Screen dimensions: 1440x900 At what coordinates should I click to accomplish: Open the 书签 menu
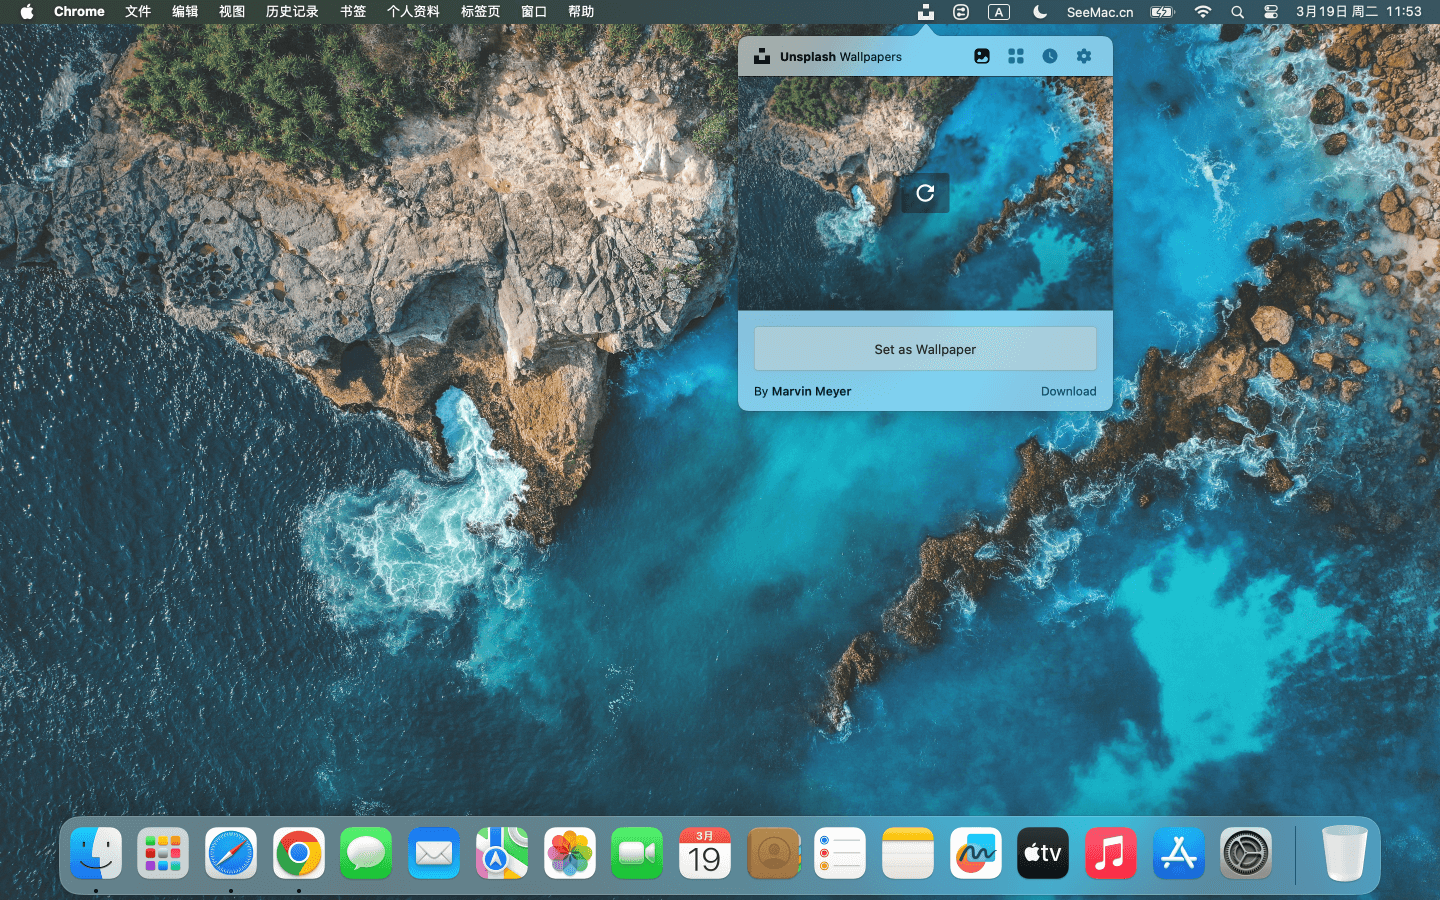353,12
